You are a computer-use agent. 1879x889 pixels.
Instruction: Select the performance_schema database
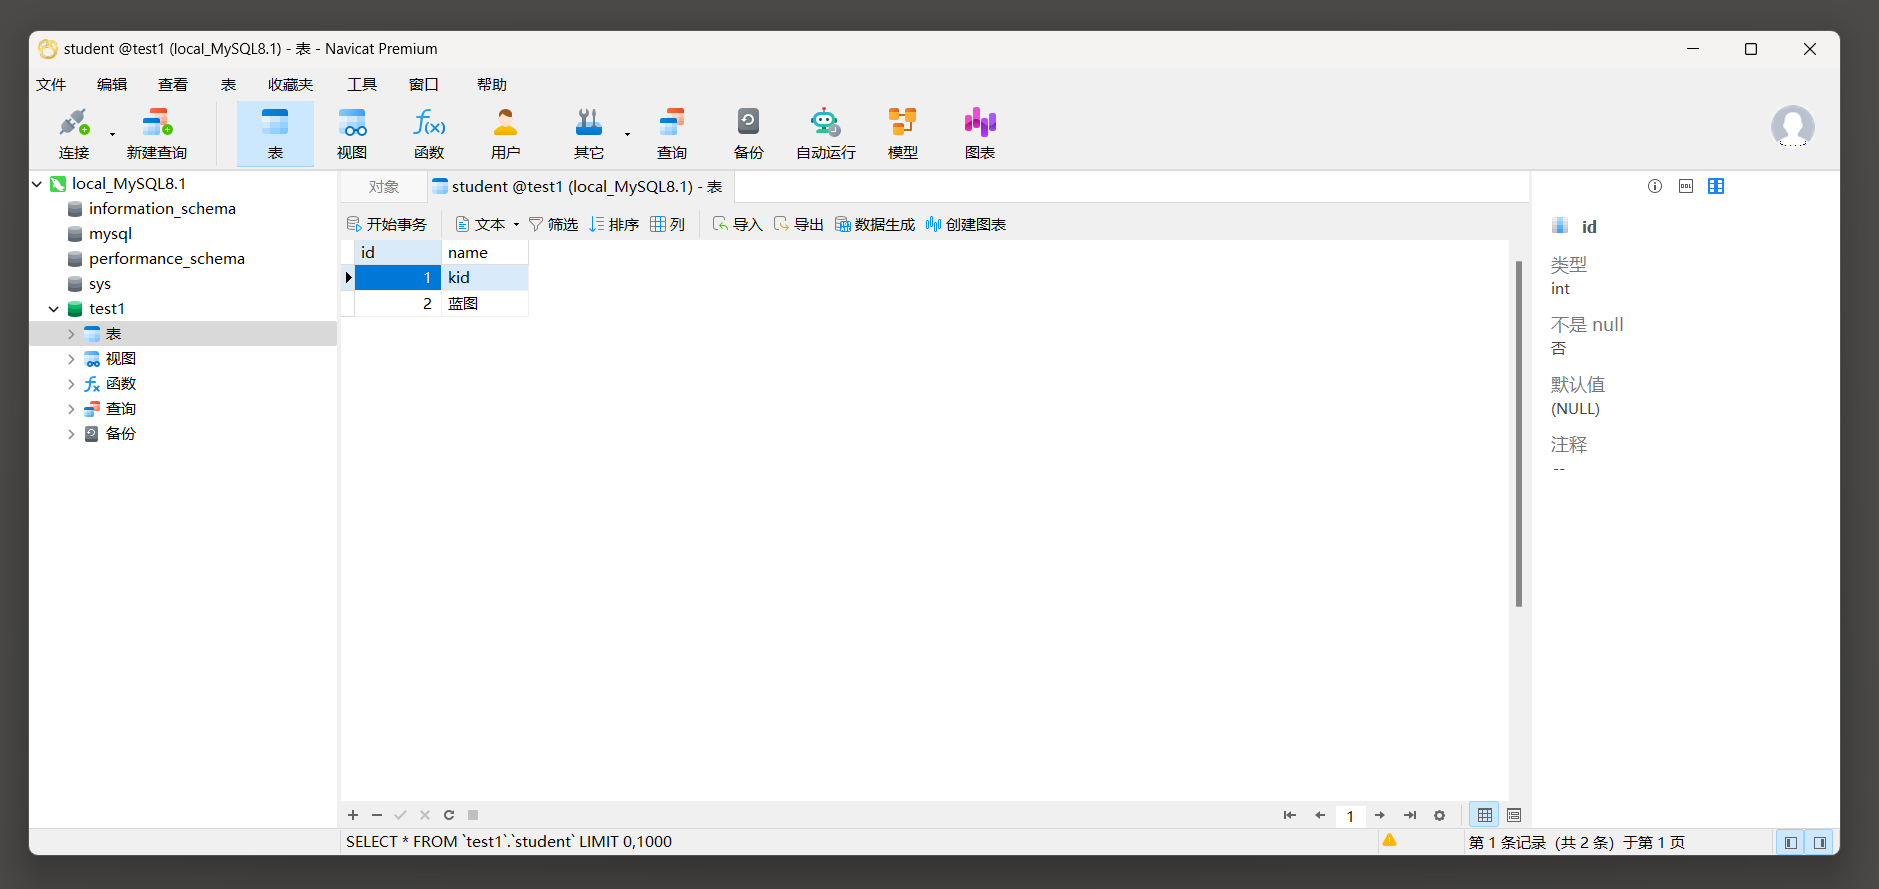(x=167, y=259)
